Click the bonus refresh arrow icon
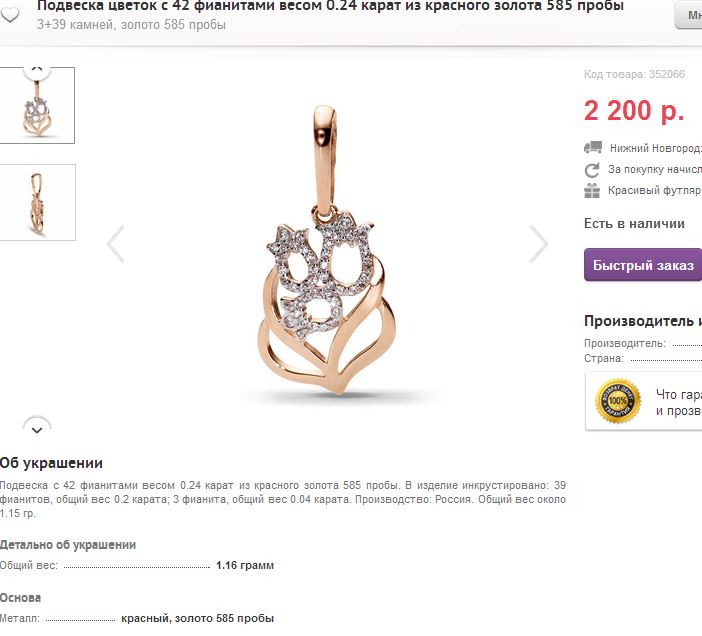 click(592, 170)
